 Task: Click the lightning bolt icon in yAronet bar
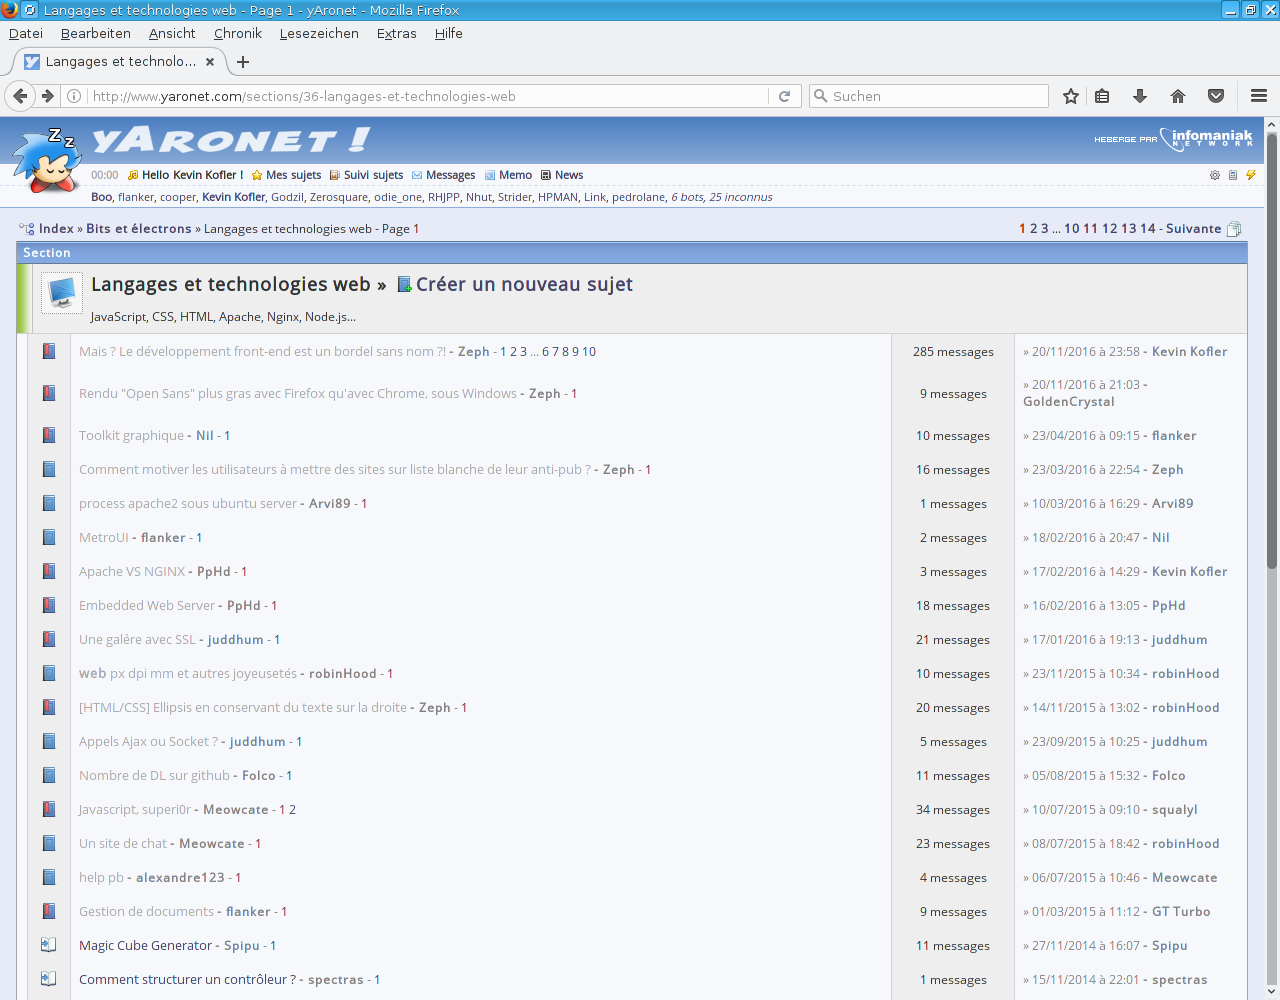pos(1250,175)
